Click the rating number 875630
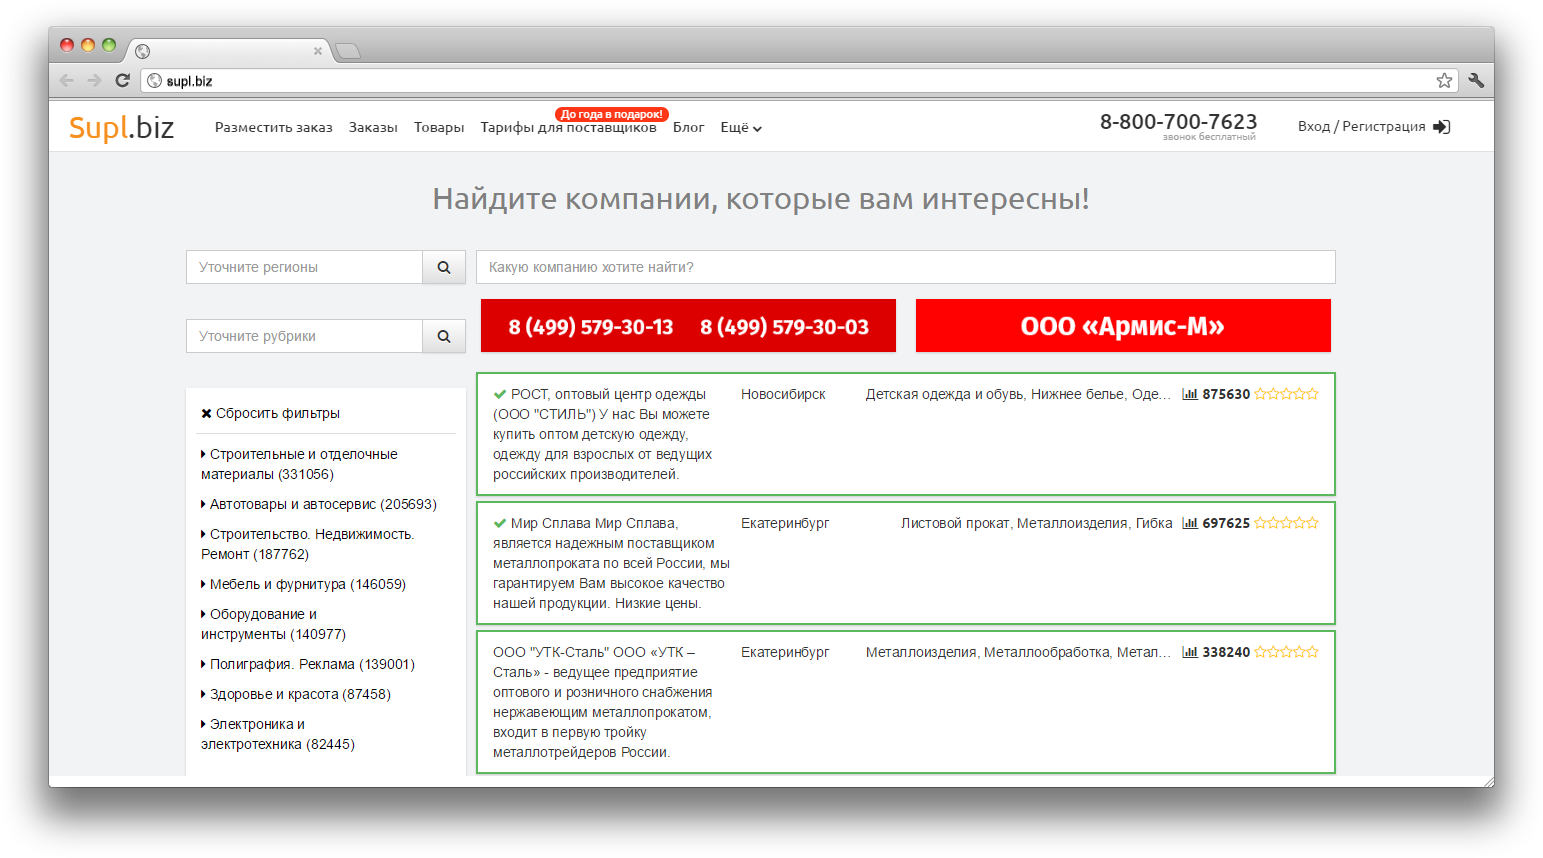Screen dimensions: 1543x858 (1226, 394)
